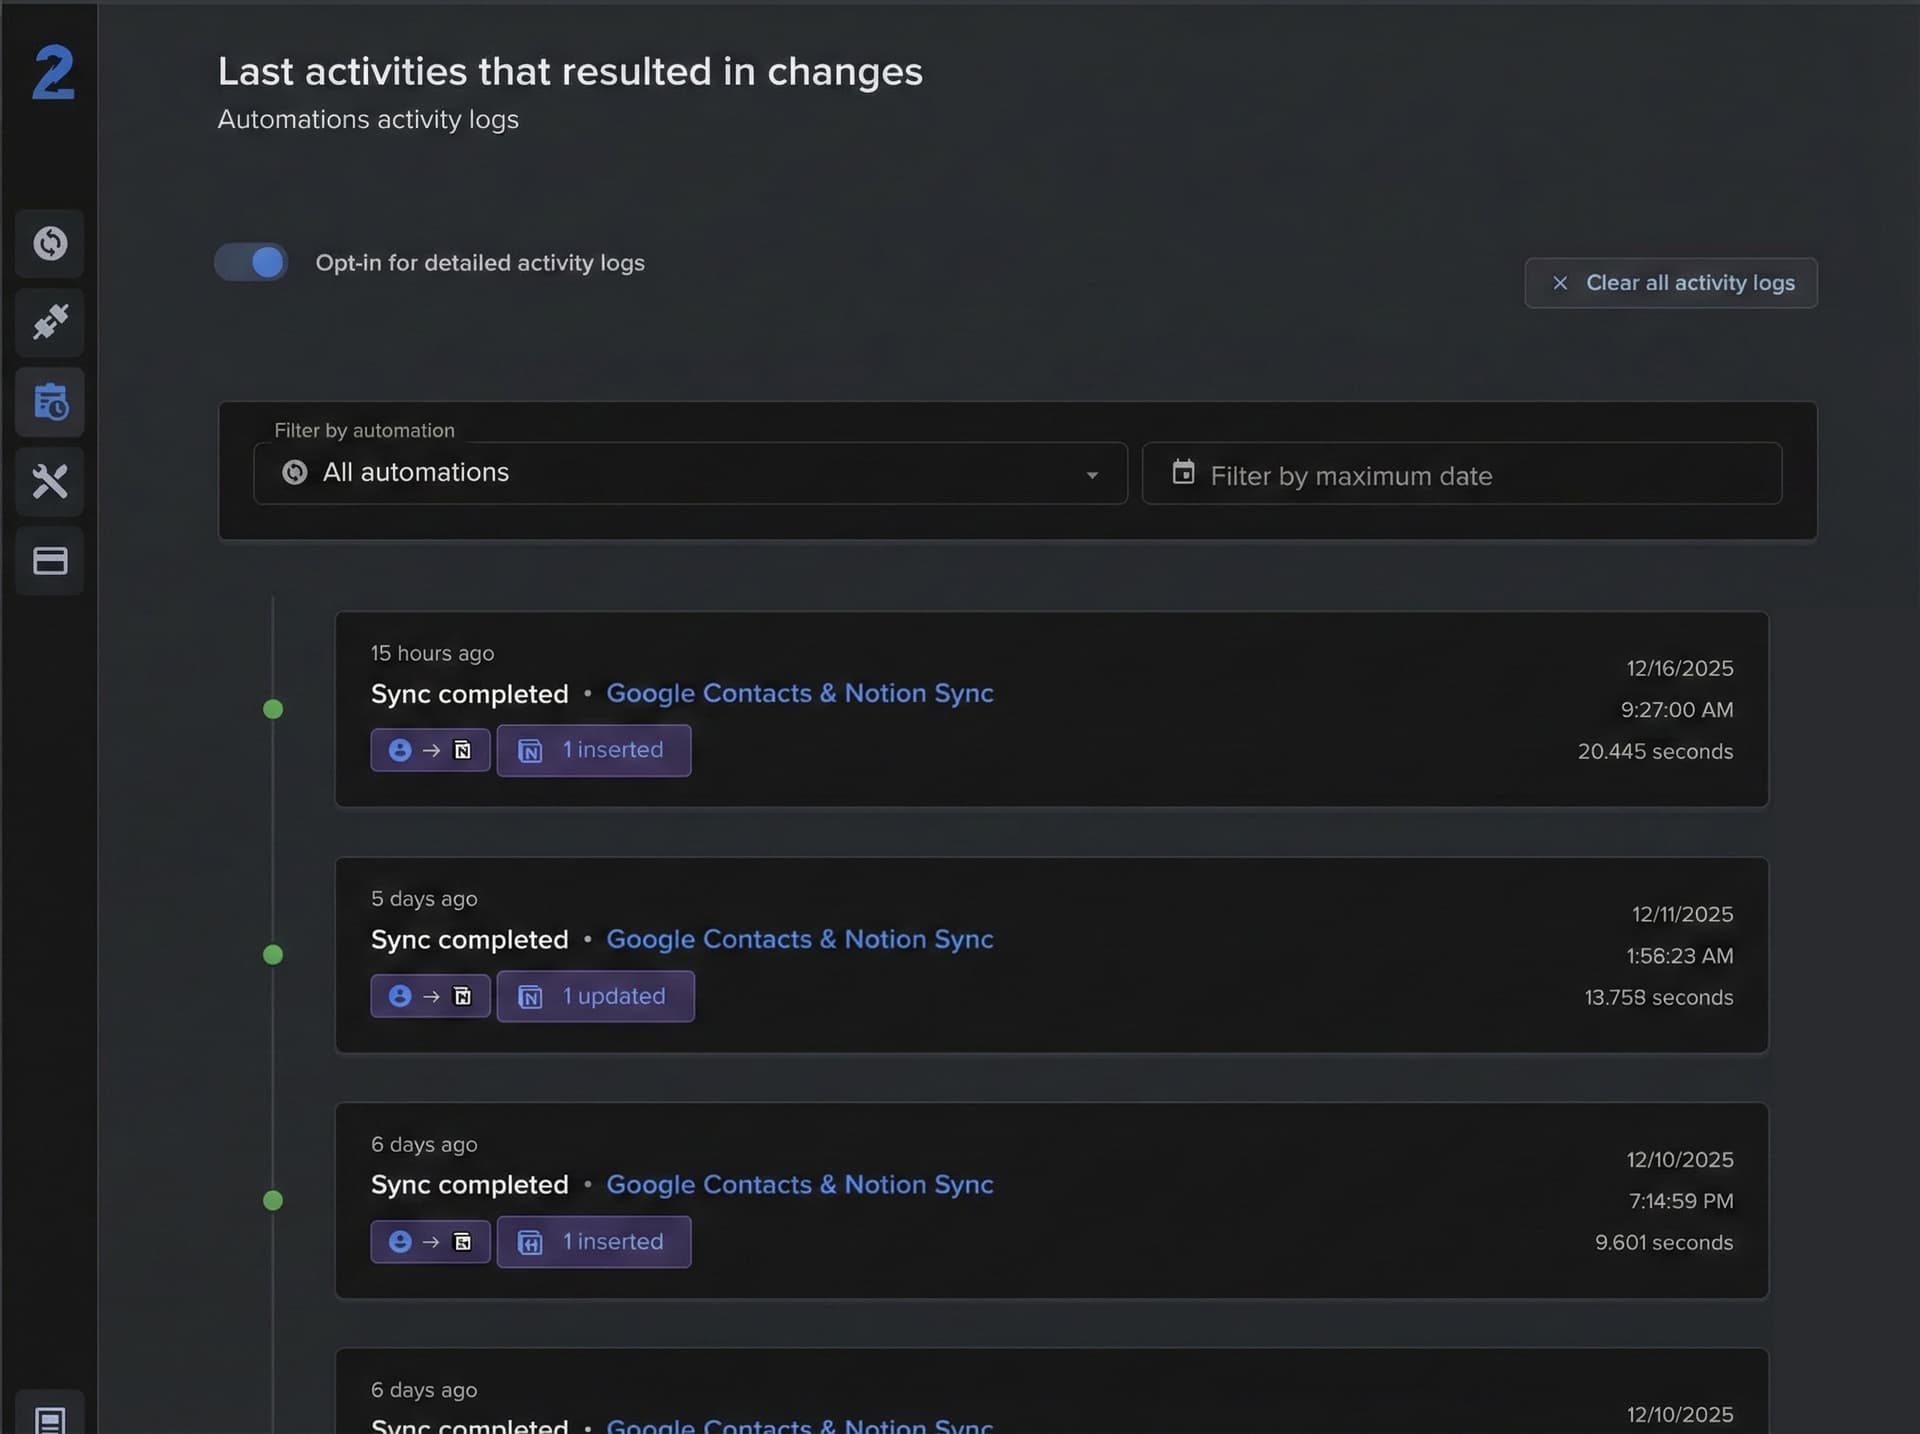The image size is (1920, 1434).
Task: Click the calendar icon in the date filter
Action: [x=1183, y=473]
